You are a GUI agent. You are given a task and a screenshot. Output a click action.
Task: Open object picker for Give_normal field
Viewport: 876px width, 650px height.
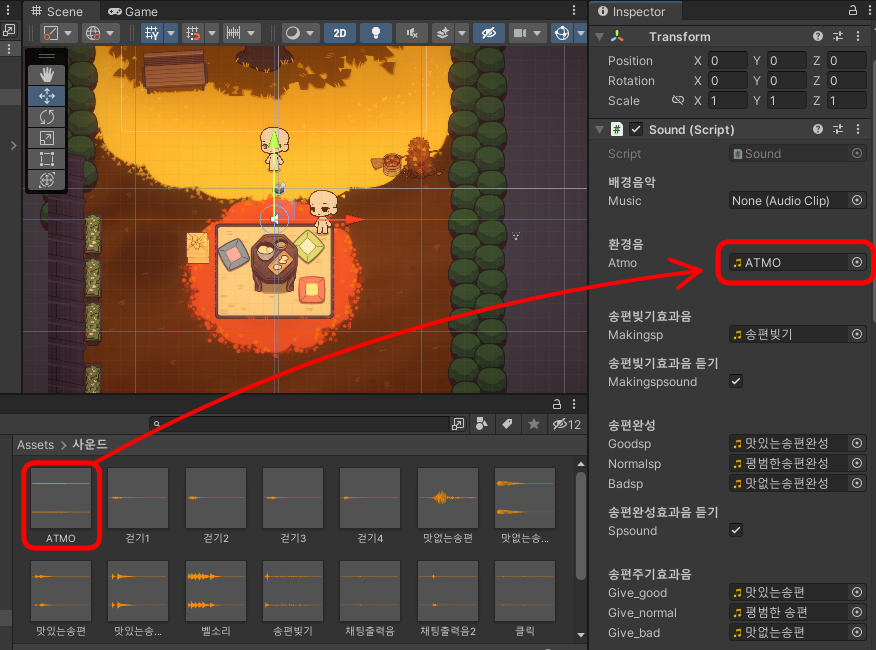point(857,613)
